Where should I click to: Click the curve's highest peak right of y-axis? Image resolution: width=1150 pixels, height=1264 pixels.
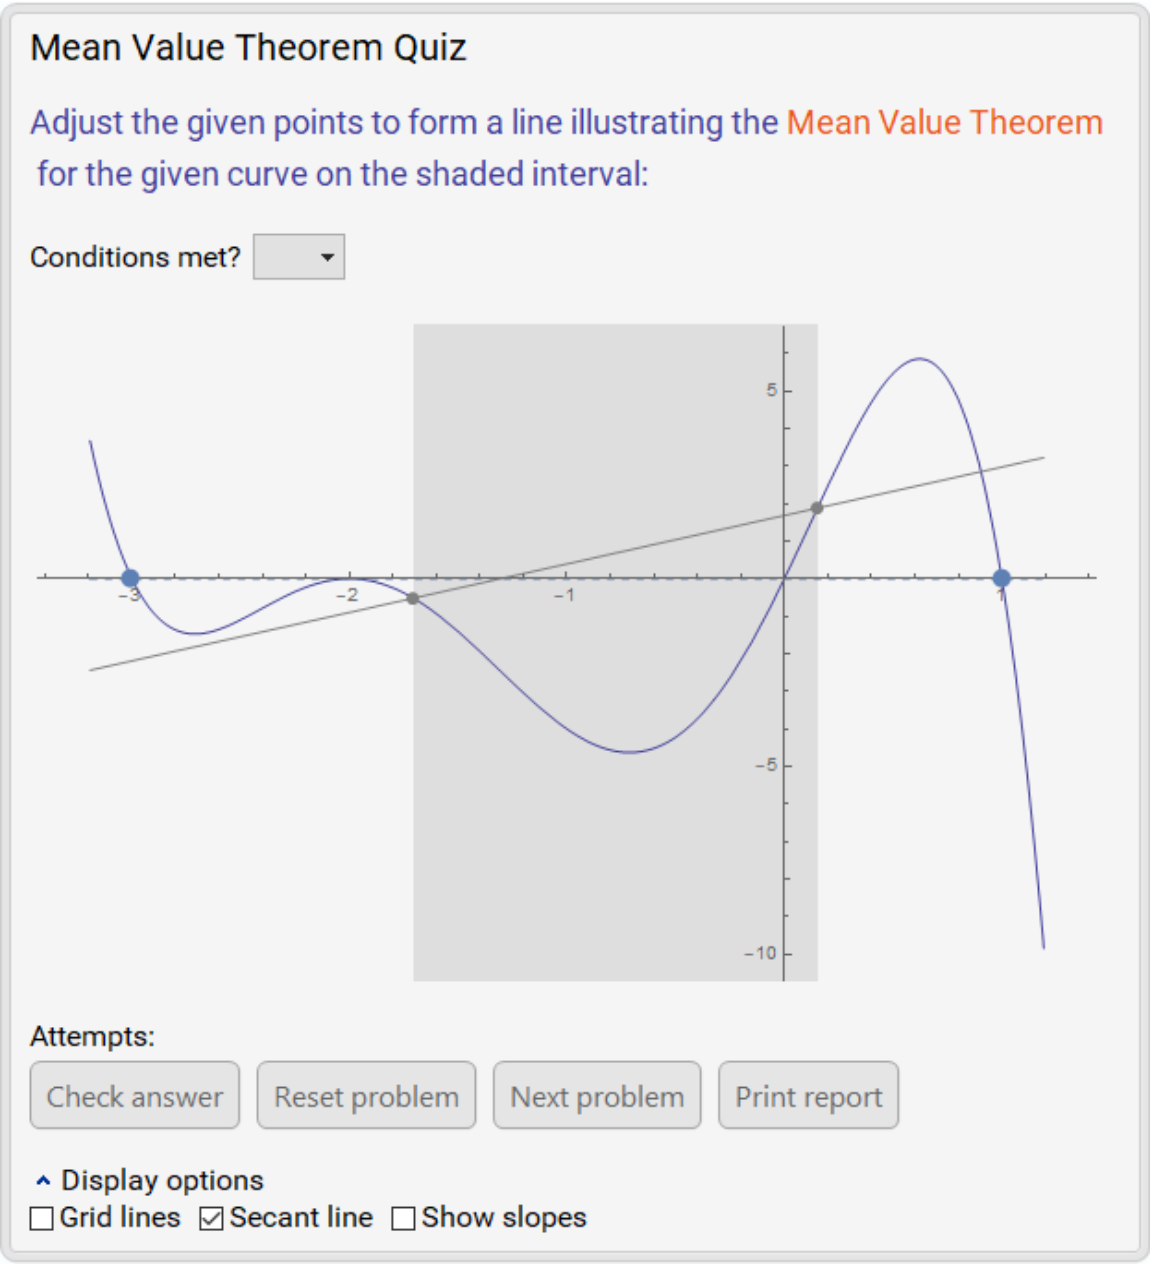(919, 359)
